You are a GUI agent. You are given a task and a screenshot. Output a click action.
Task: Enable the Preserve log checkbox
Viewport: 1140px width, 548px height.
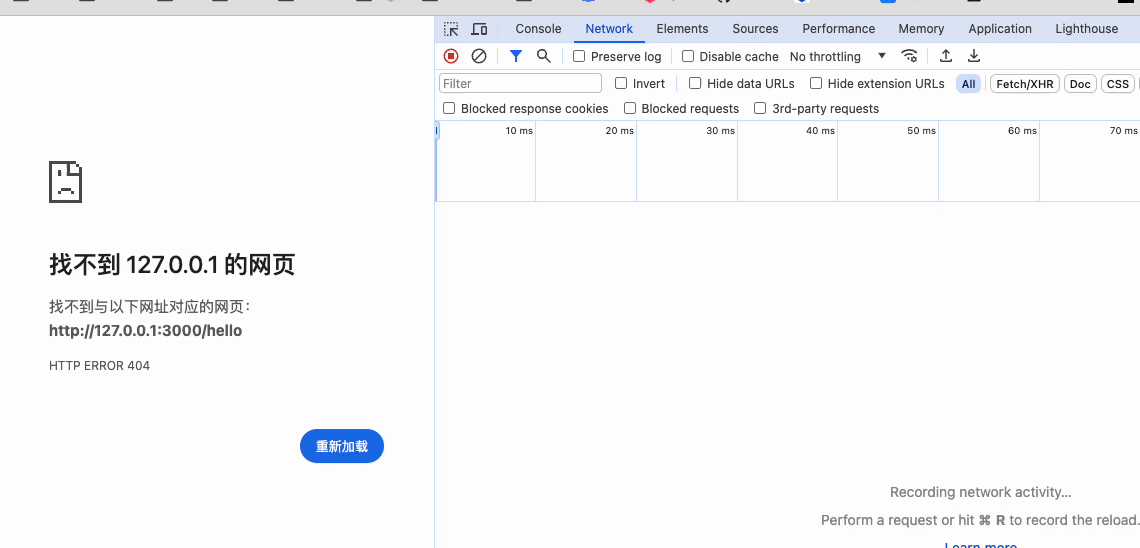click(x=579, y=56)
